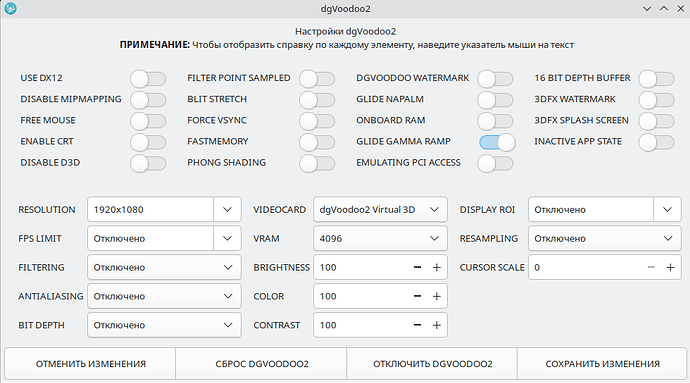Image resolution: width=690 pixels, height=383 pixels.
Task: Toggle the USE DX12 switch
Action: [x=148, y=79]
